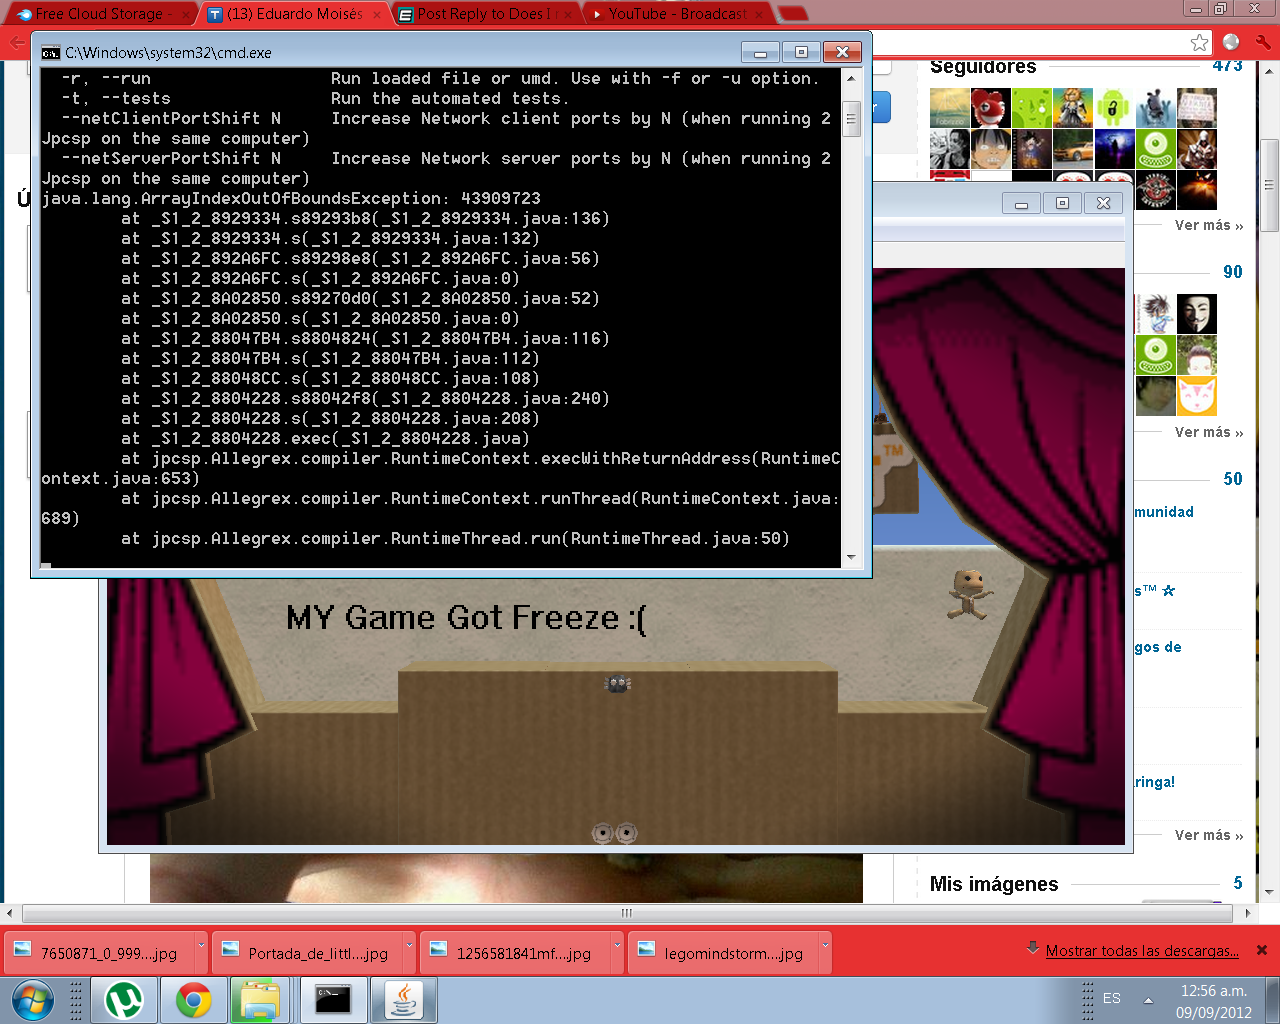Open uTorrent from the taskbar
This screenshot has width=1280, height=1024.
[x=124, y=1000]
